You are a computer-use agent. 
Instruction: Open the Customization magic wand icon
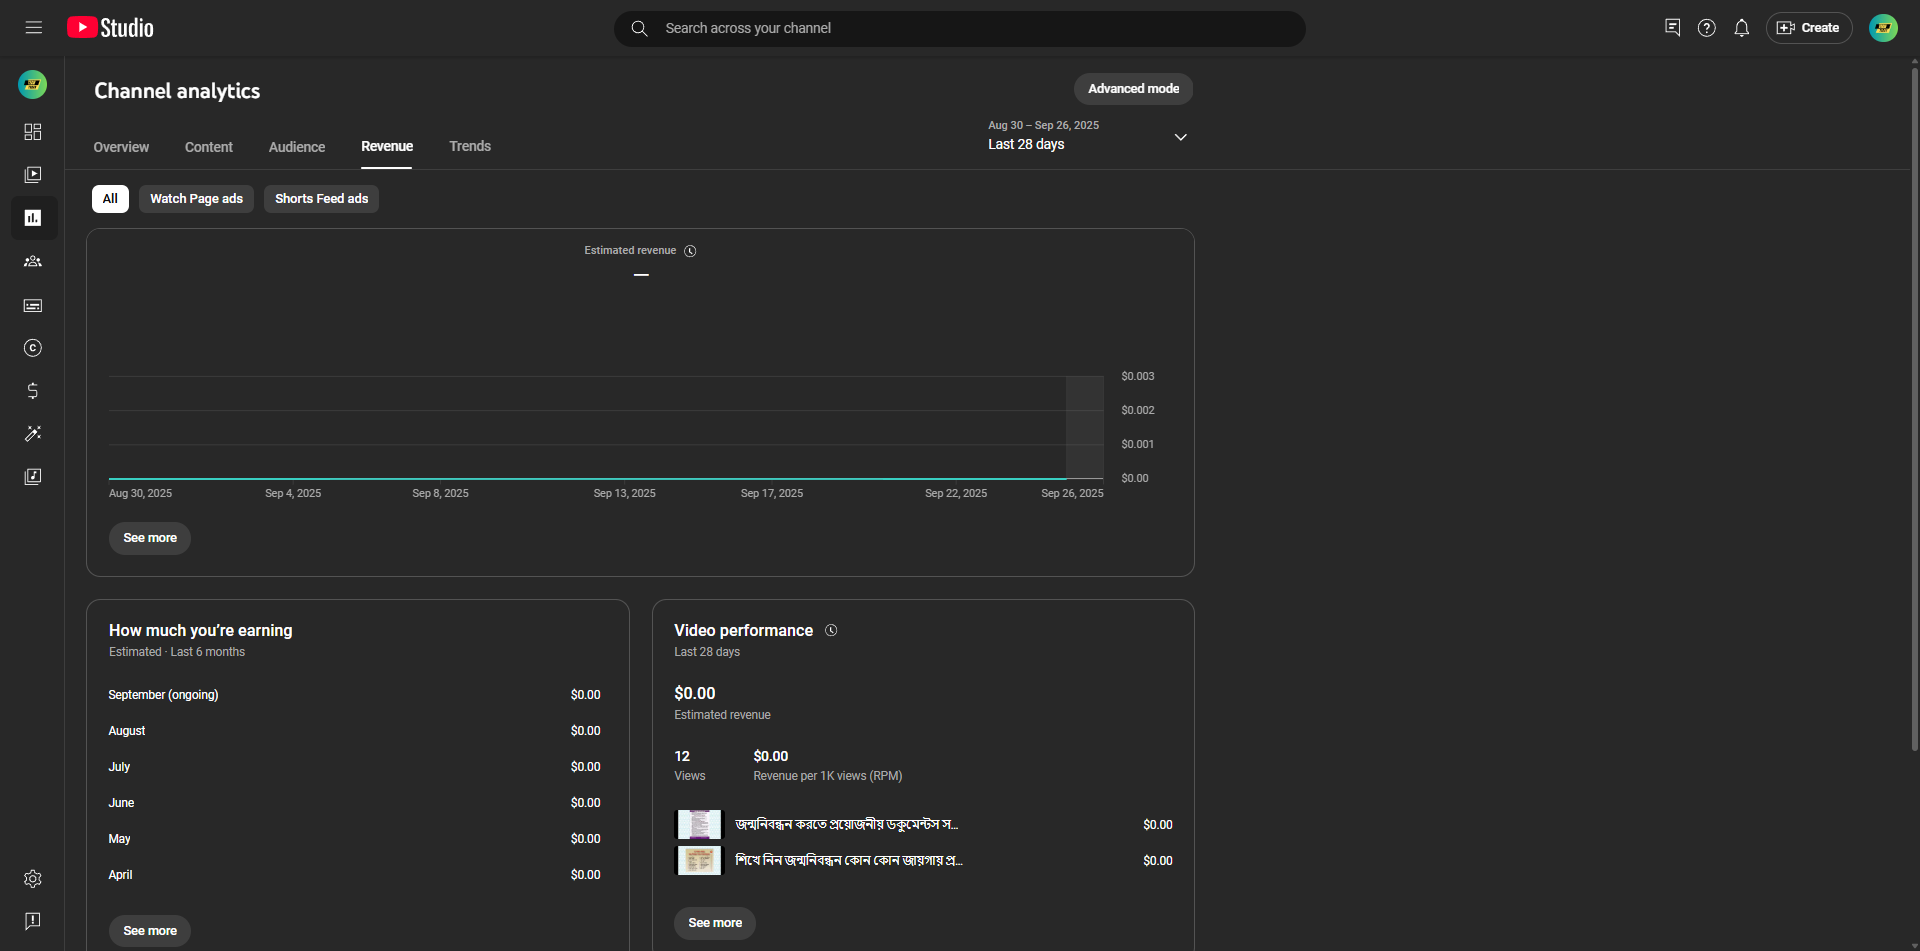tap(33, 434)
